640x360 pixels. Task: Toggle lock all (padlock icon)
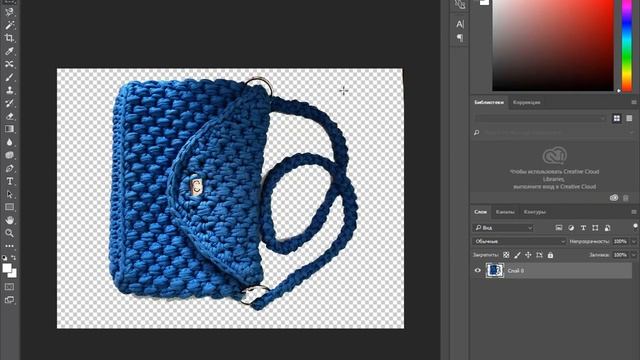(x=550, y=255)
